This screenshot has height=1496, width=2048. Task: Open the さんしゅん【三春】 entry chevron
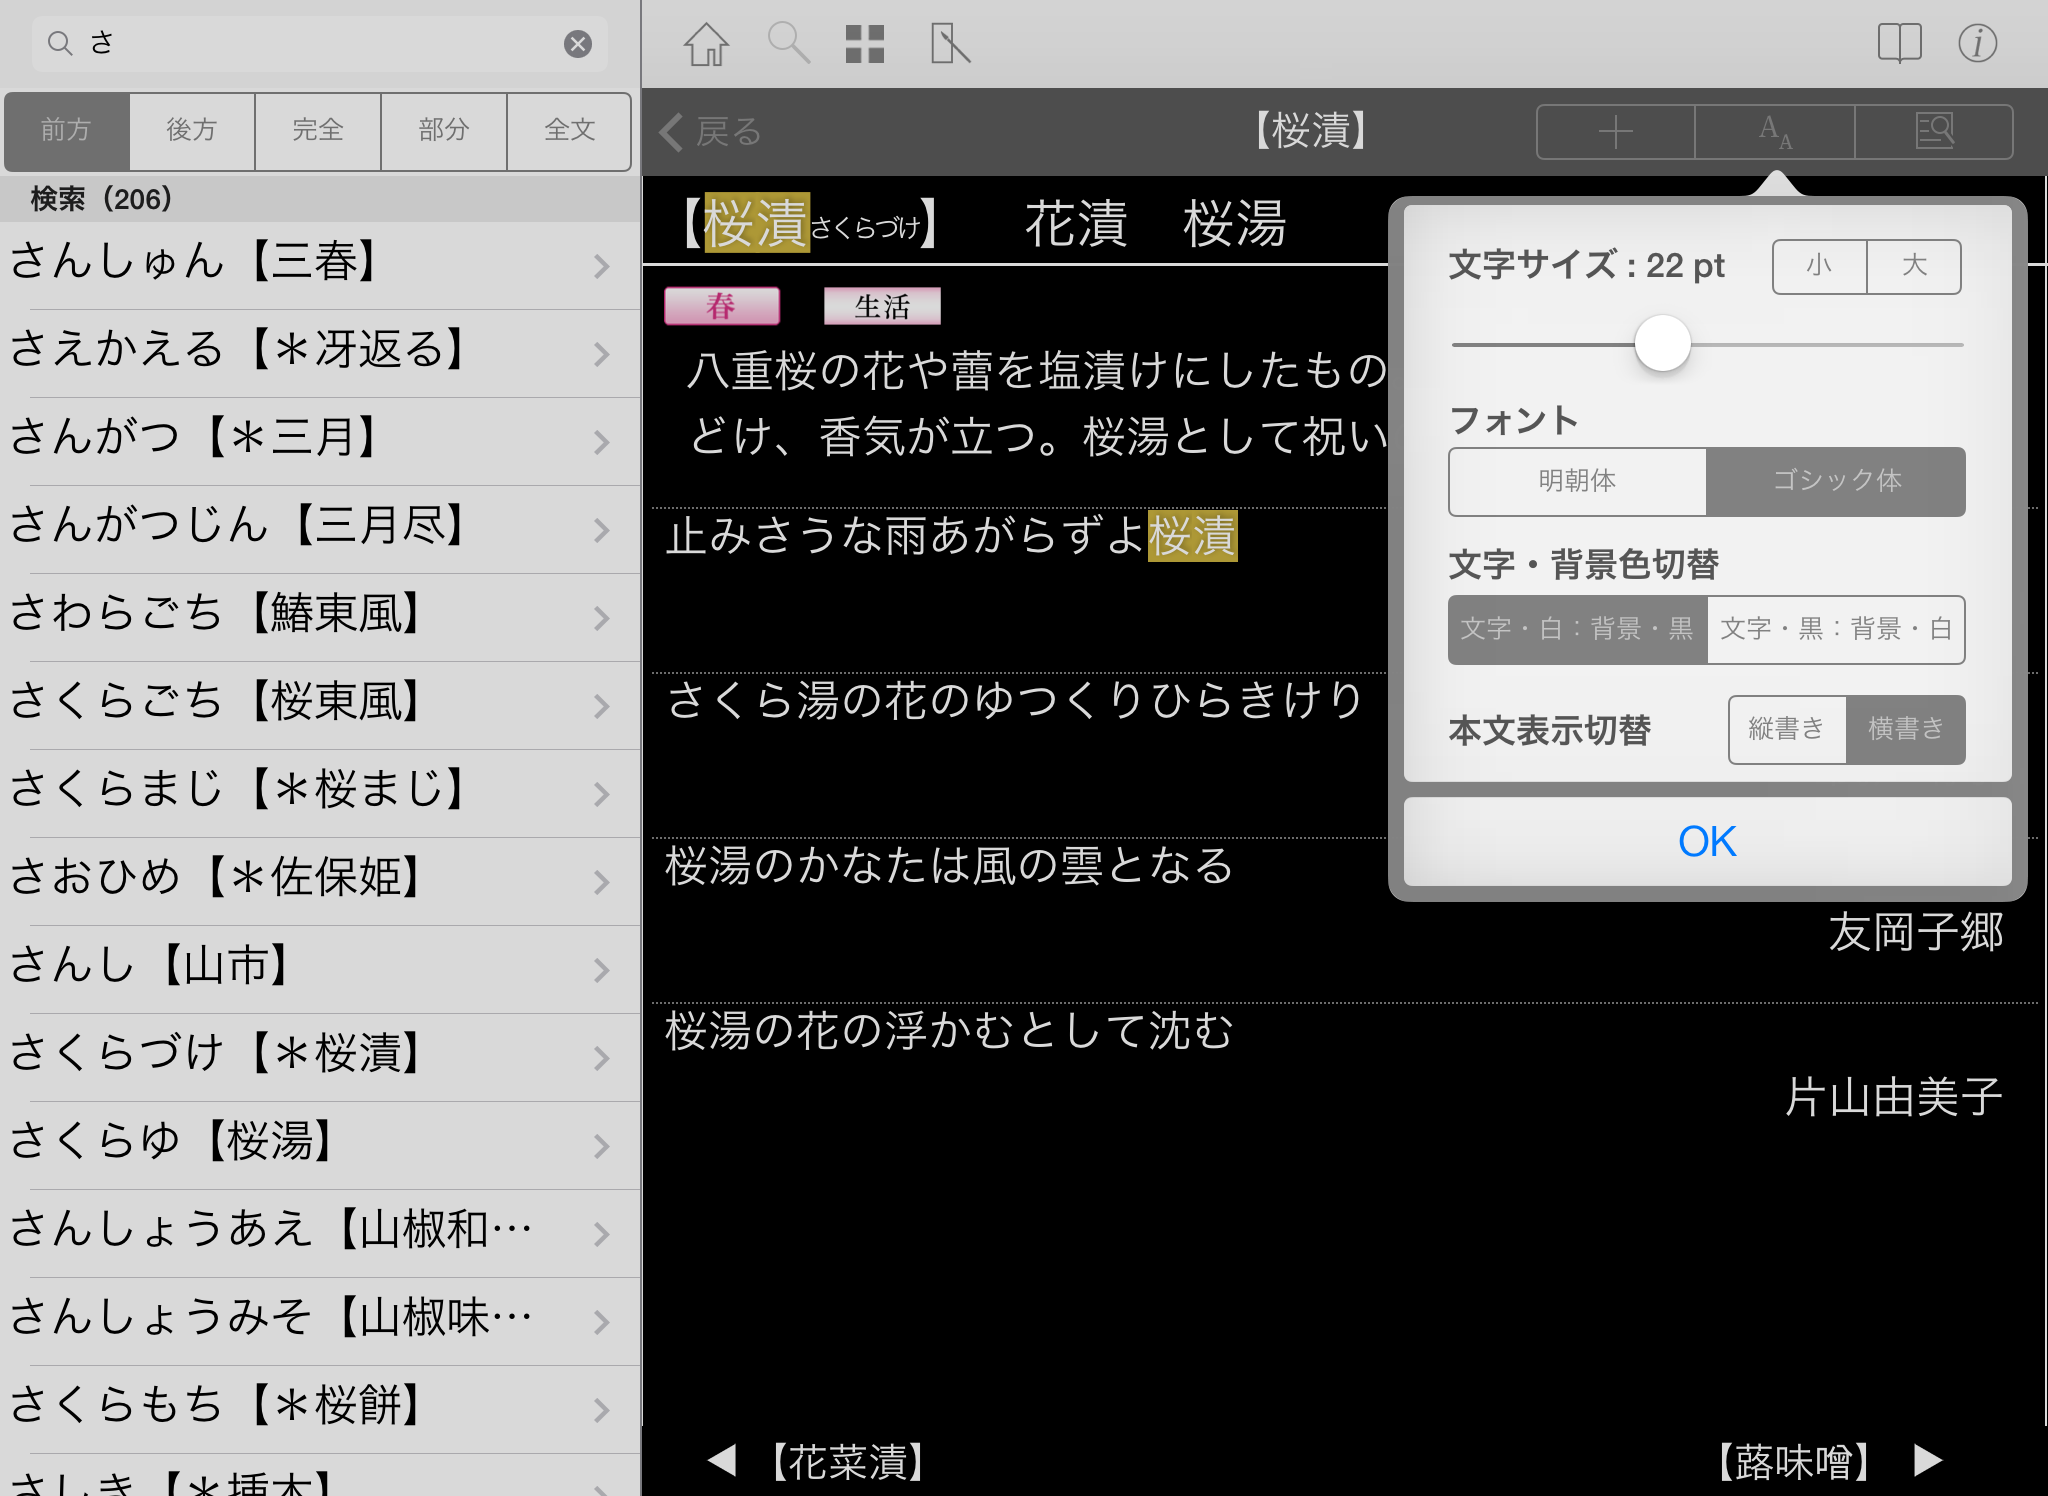coord(601,266)
